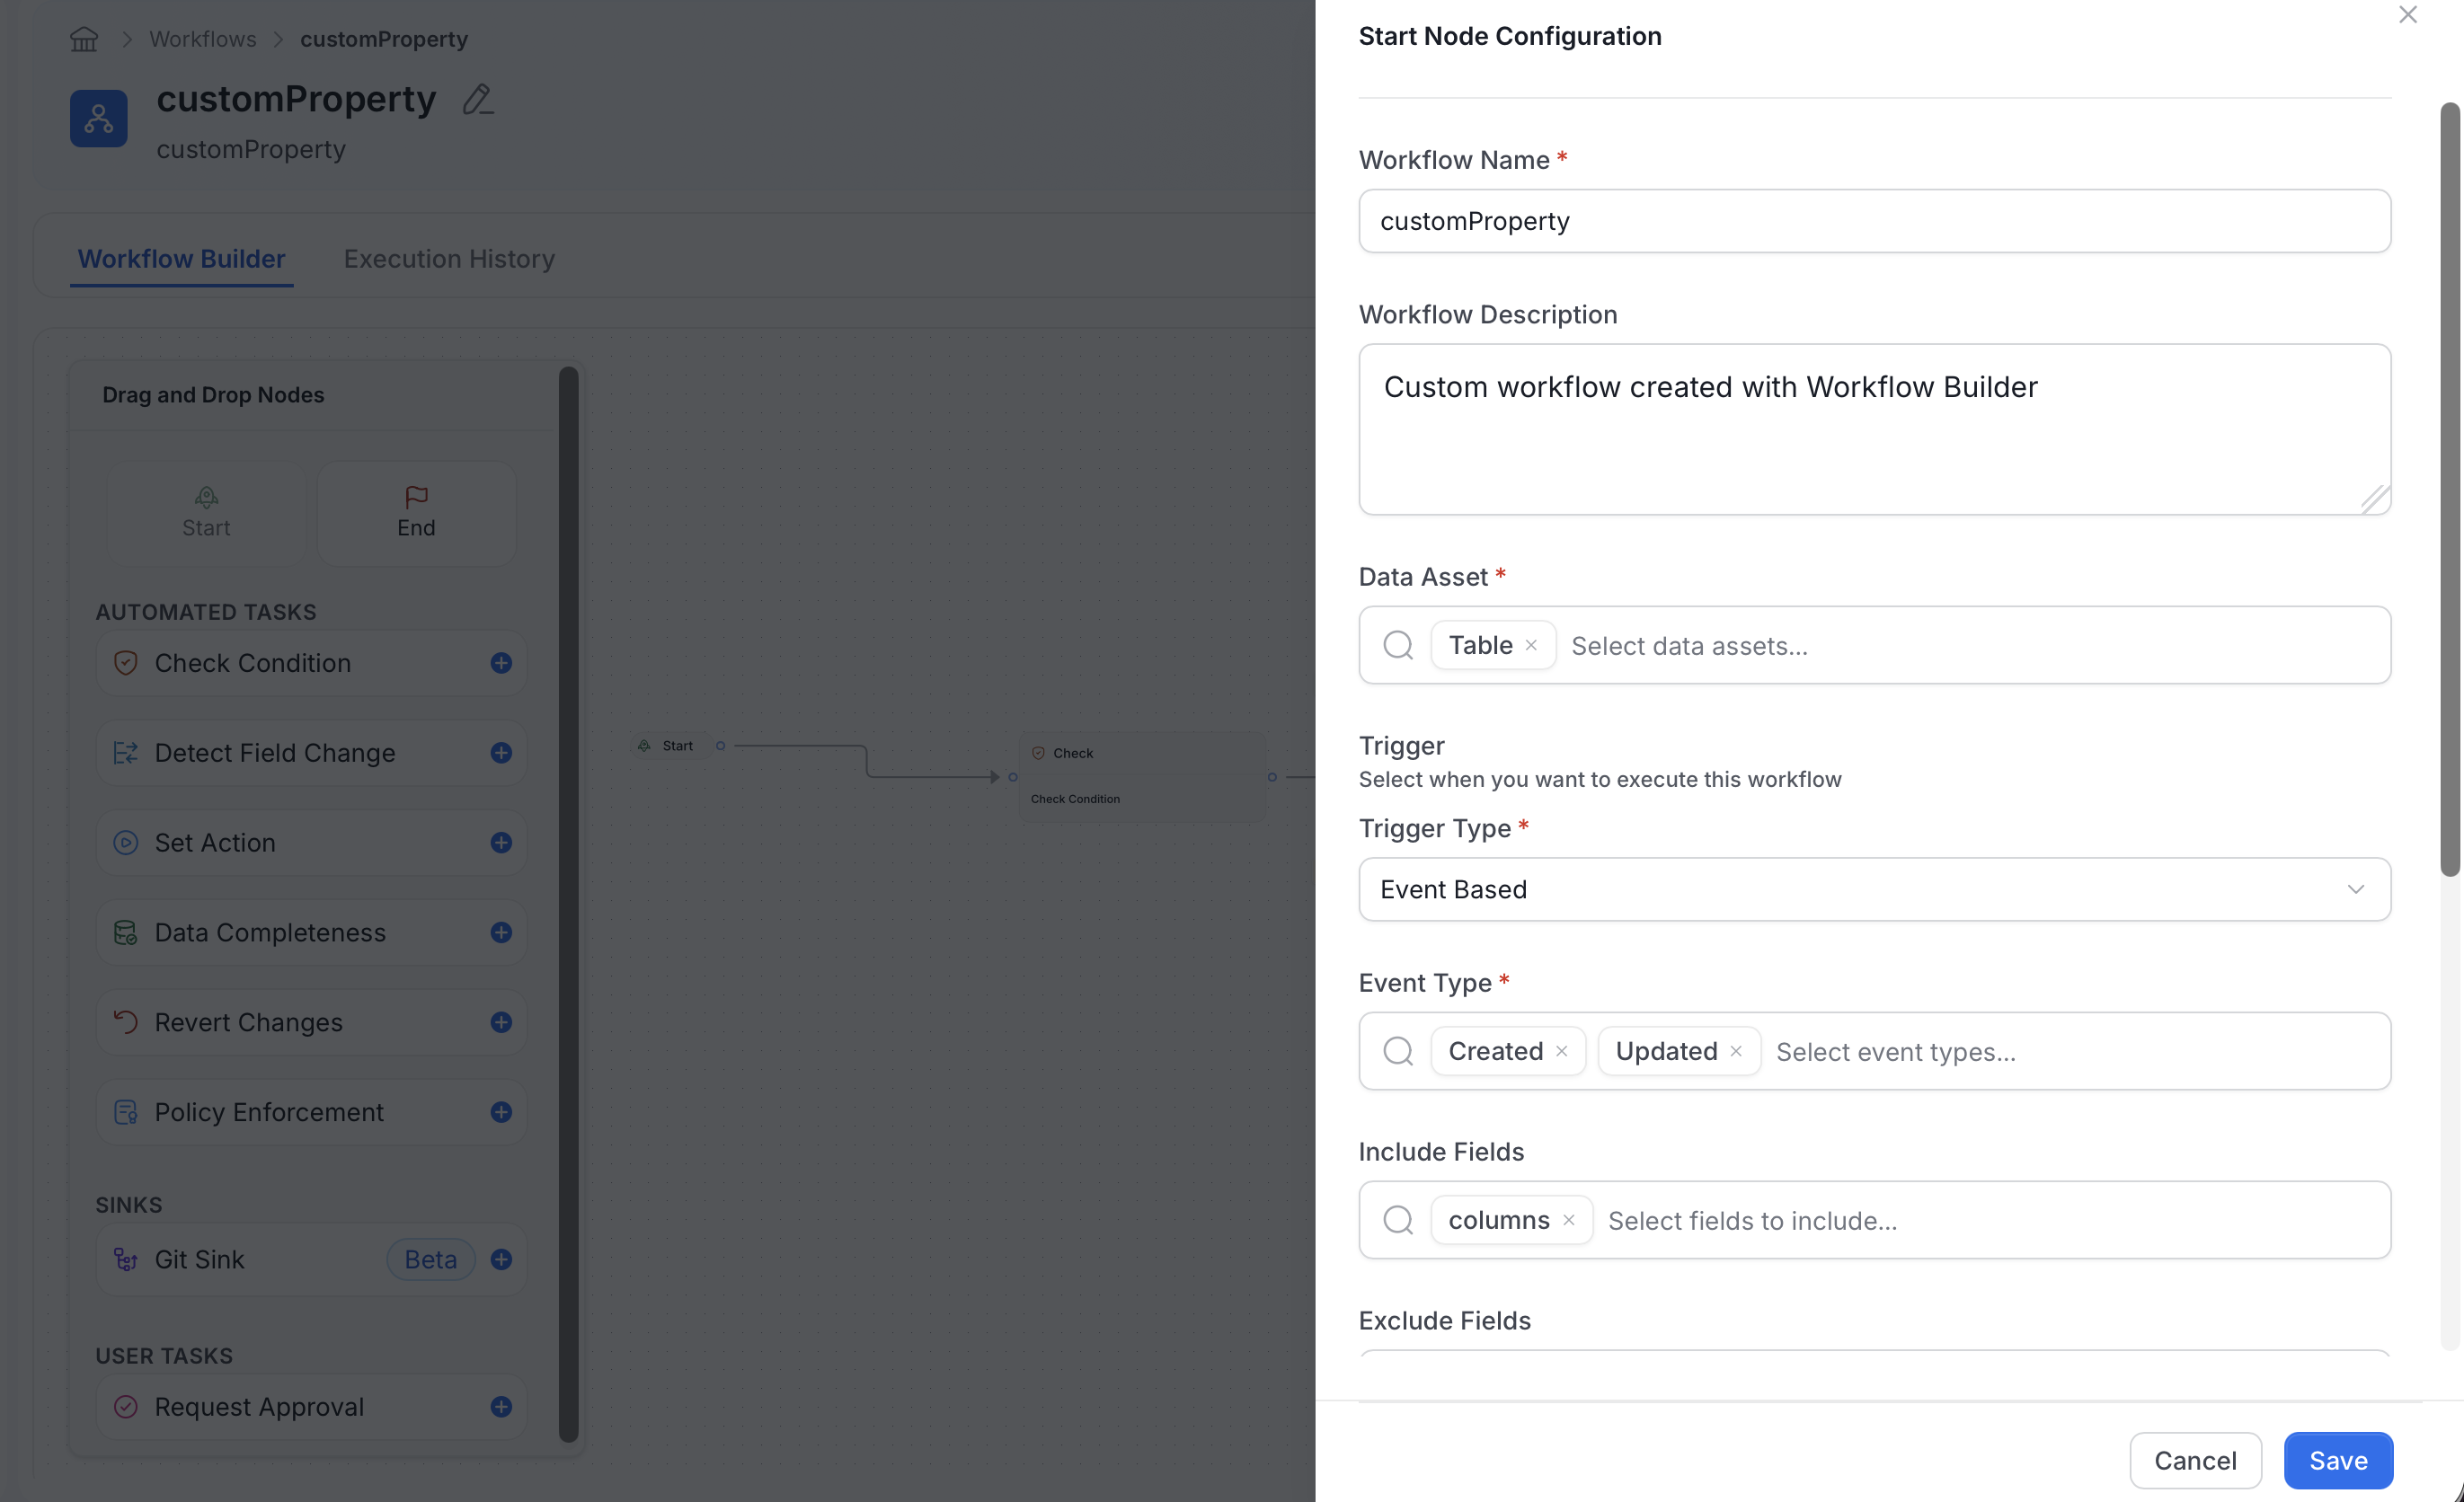The width and height of the screenshot is (2464, 1502).
Task: Select the End node in palette
Action: coord(416,513)
